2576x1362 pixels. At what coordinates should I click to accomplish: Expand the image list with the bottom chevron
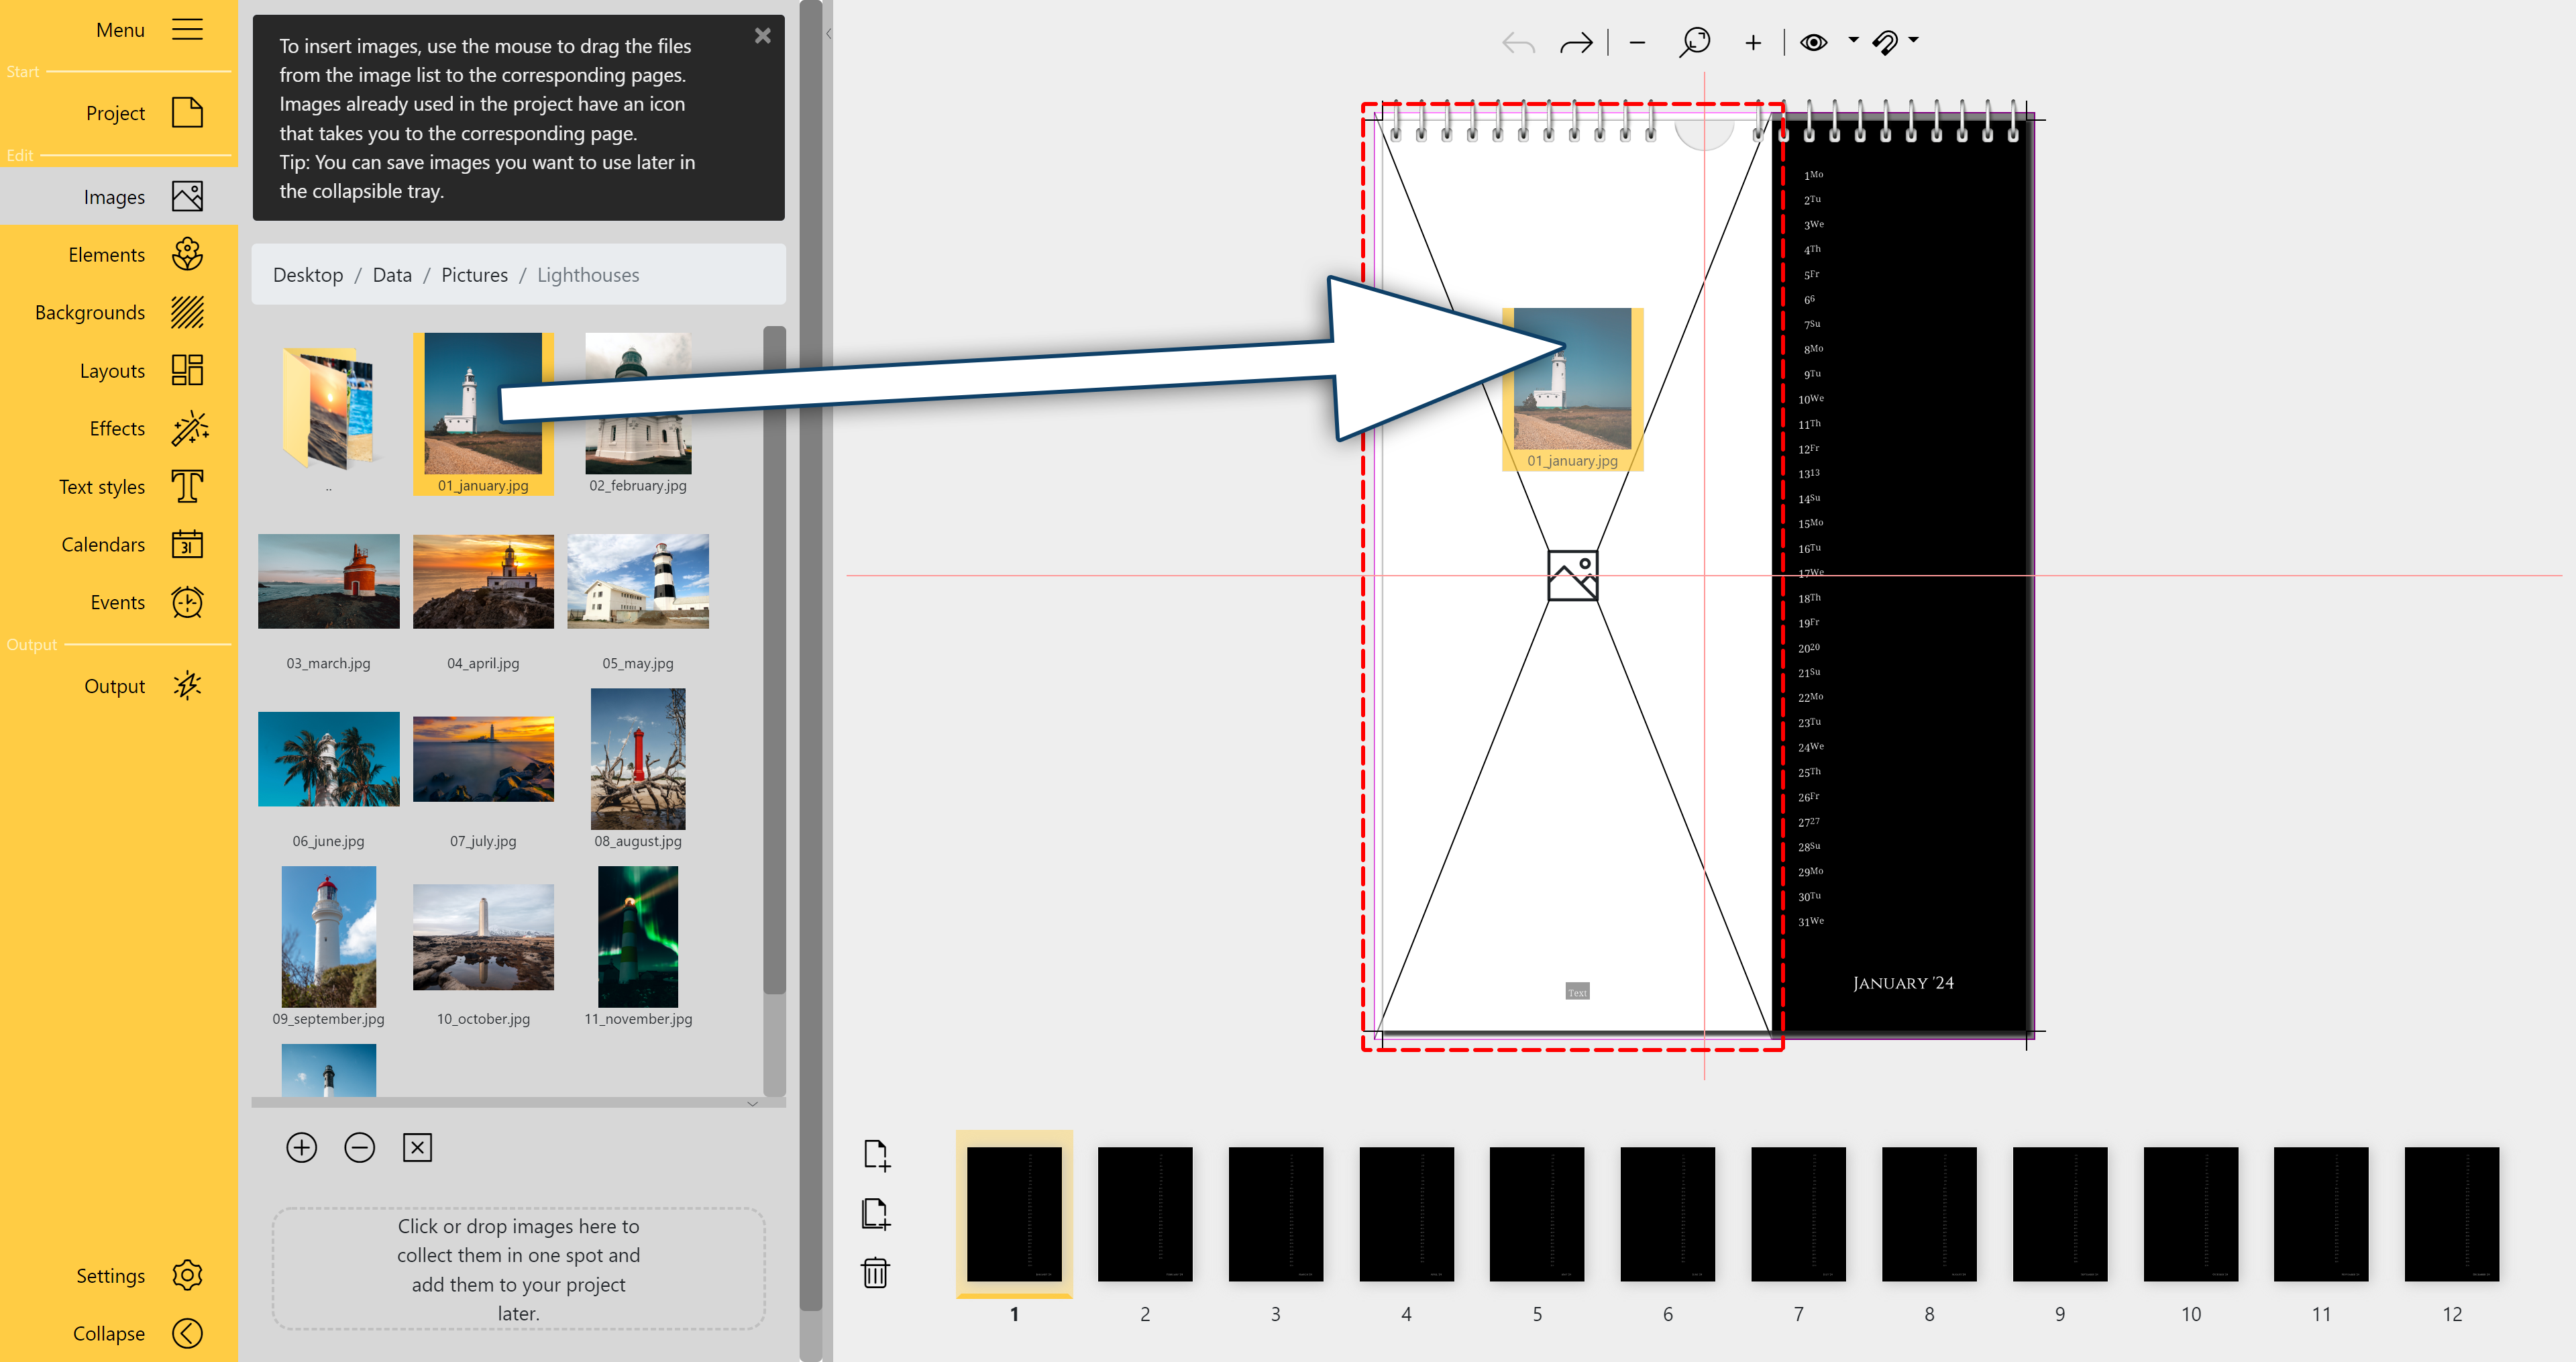click(753, 1104)
